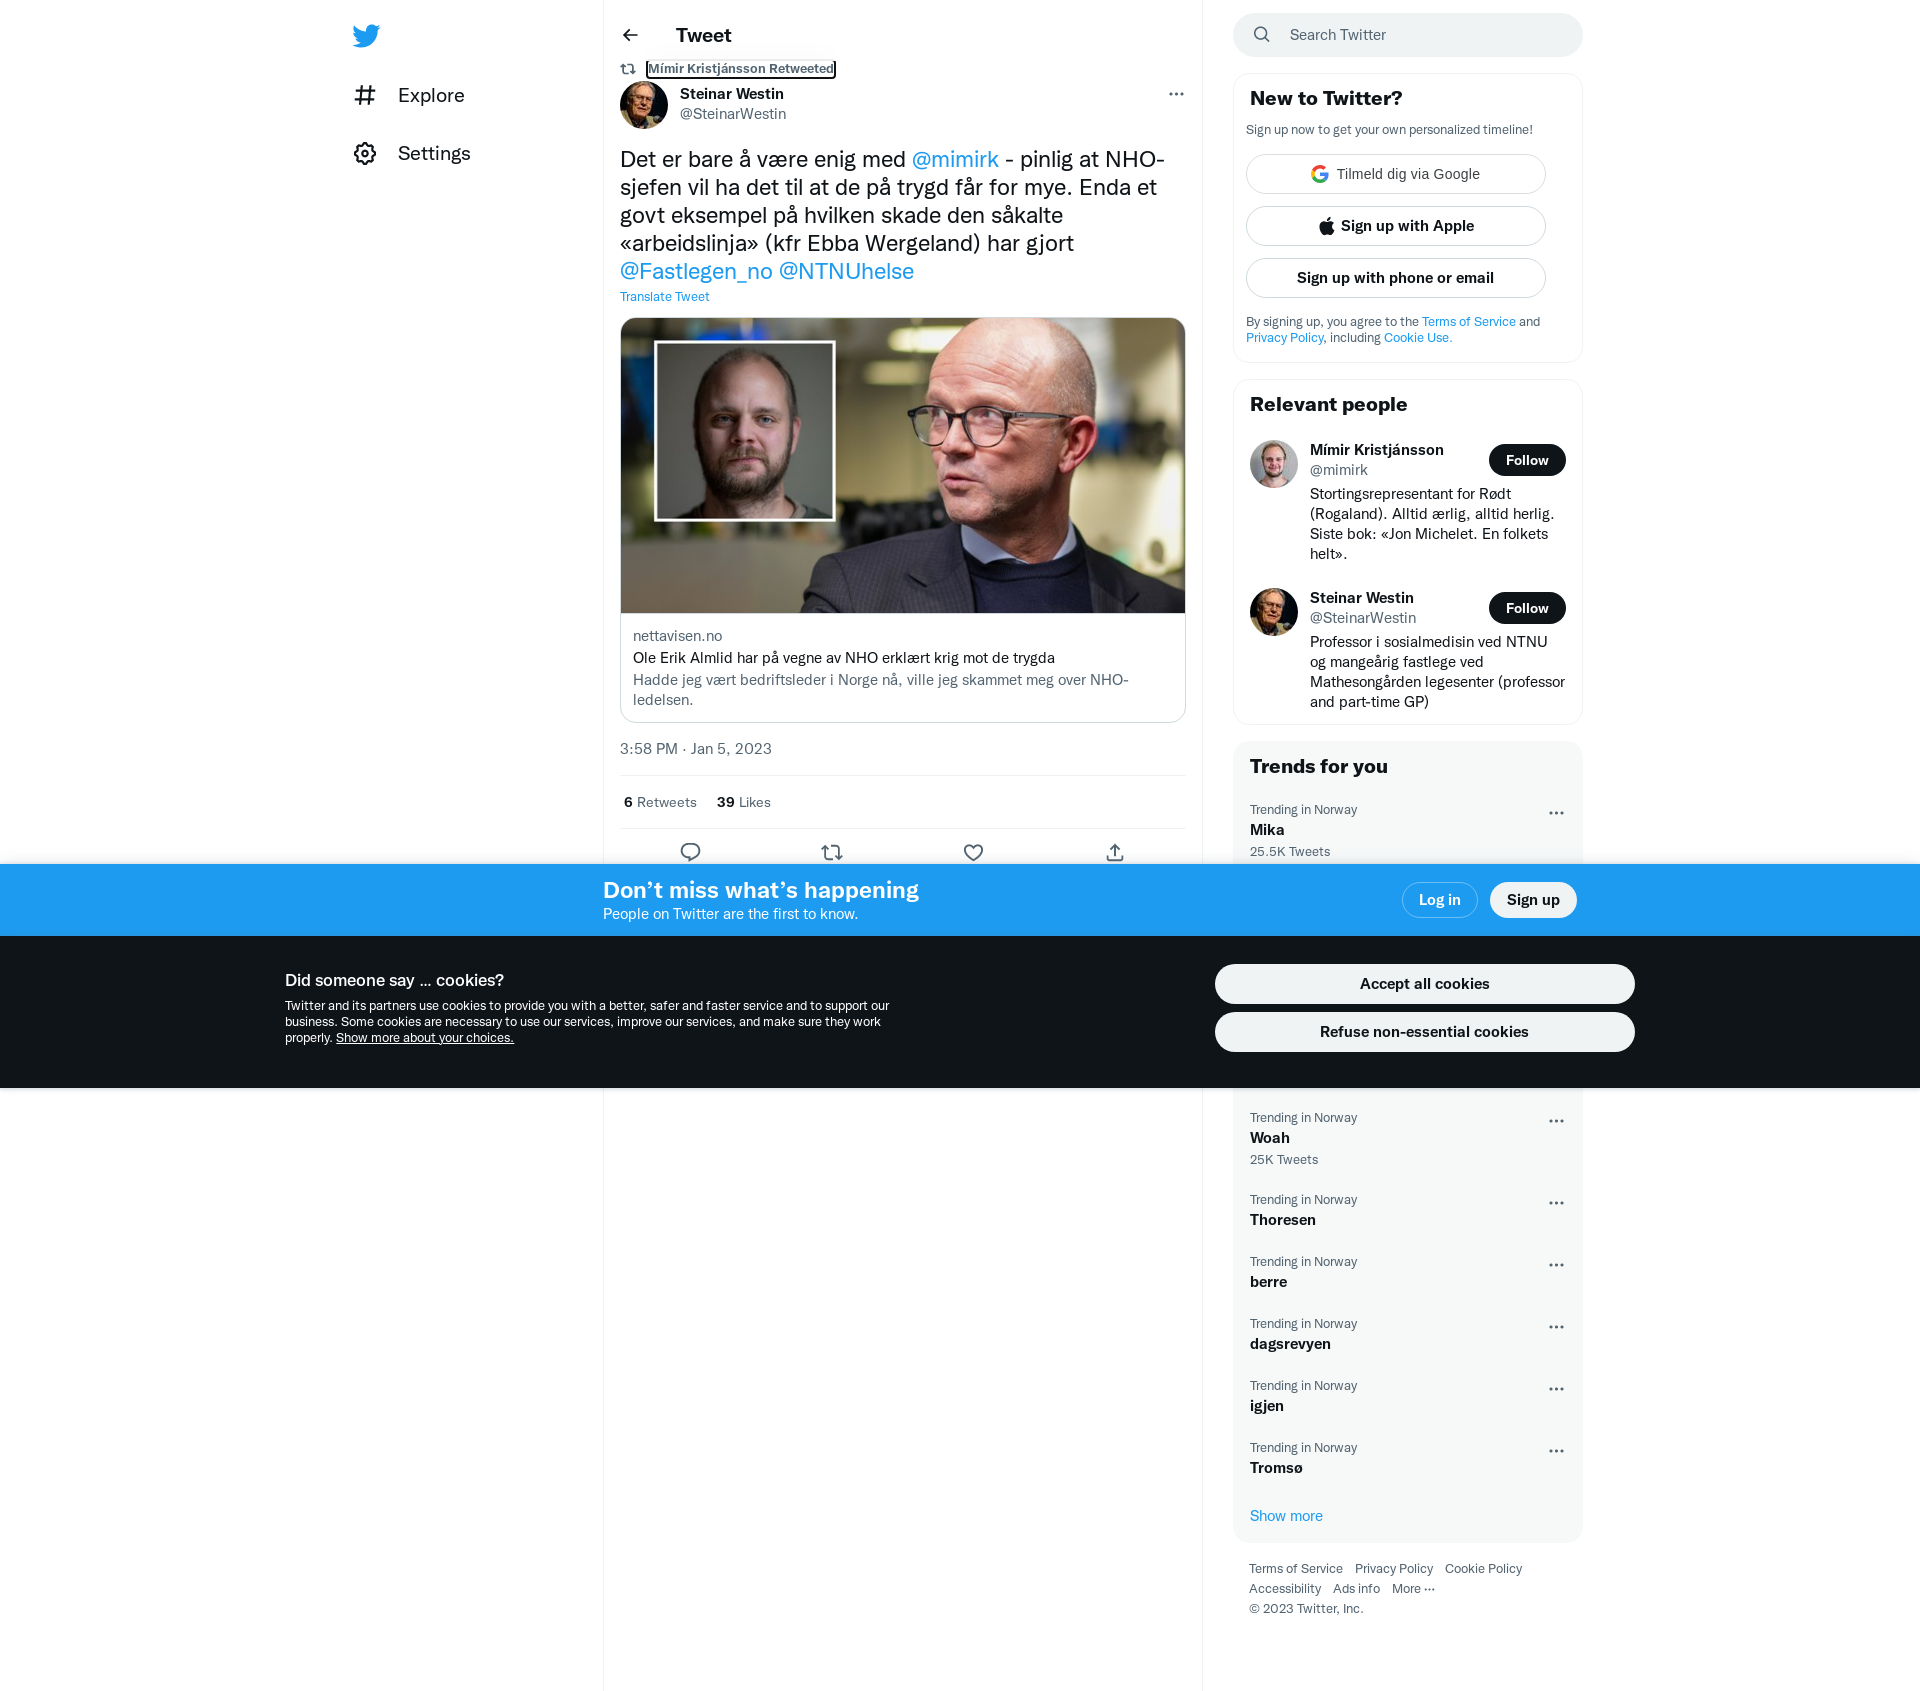The image size is (1920, 1691).
Task: Open the nettavisen.no article image
Action: (903, 465)
